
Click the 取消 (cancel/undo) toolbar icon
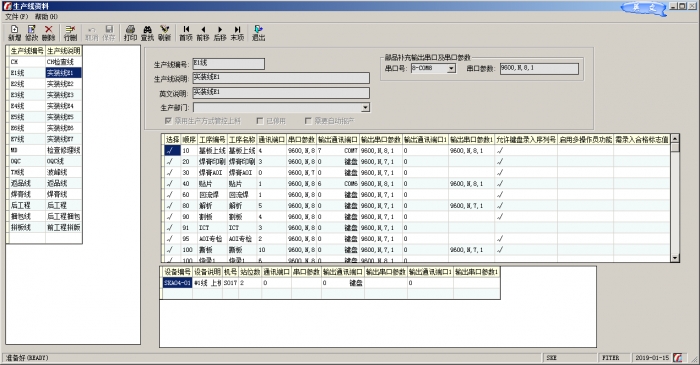pyautogui.click(x=92, y=33)
